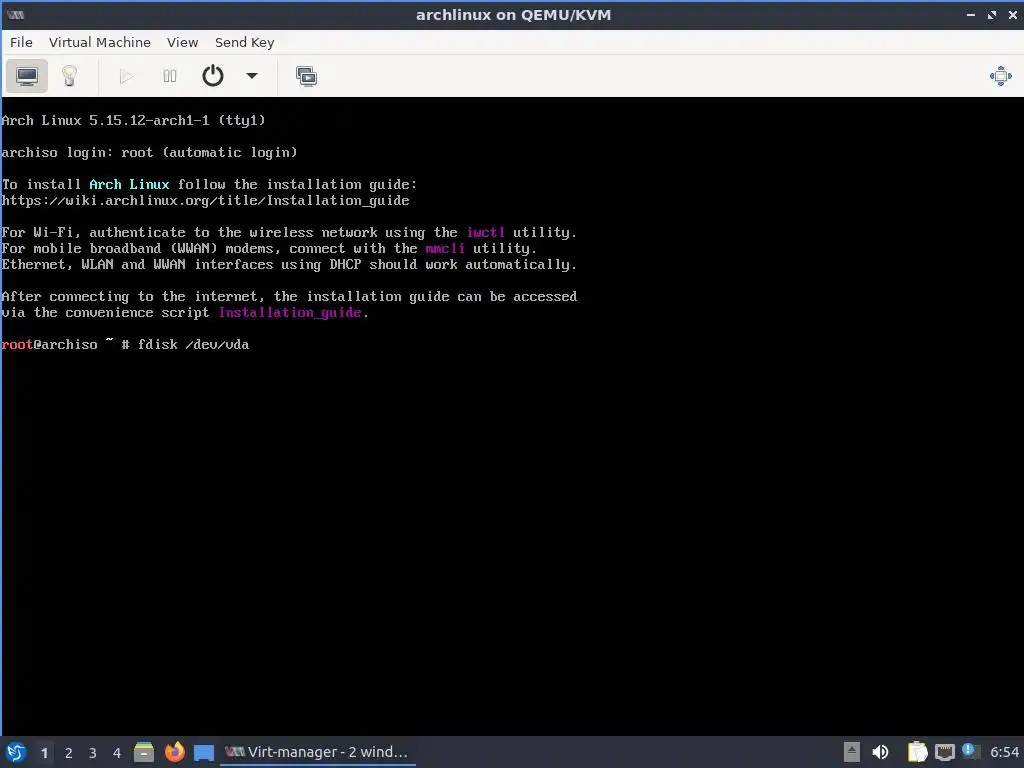1024x768 pixels.
Task: Click the magenta mmcli text in console
Action: [445, 248]
